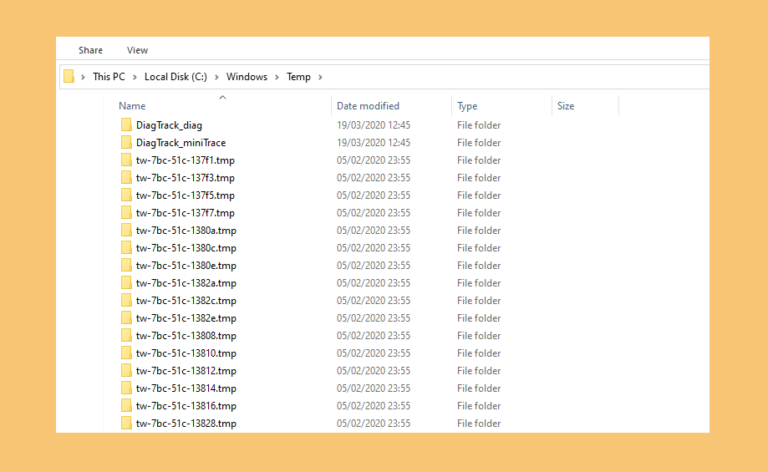Image resolution: width=768 pixels, height=472 pixels.
Task: Click File folder type of tw-7bc-51c-13828.tmp
Action: 479,424
